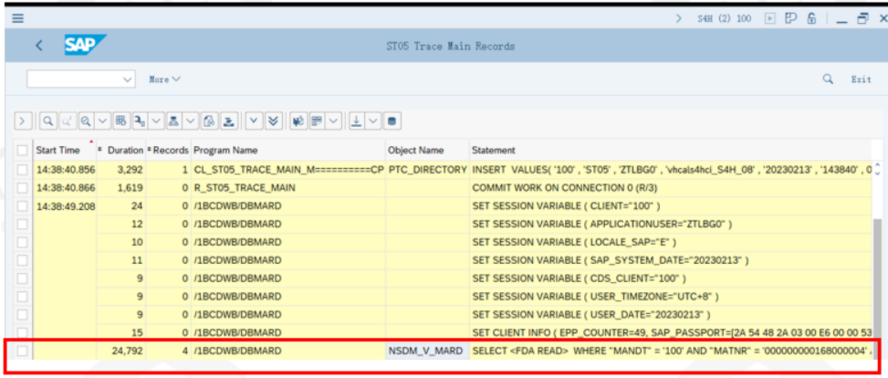Click the R_ST05_TRACE_MAIN program name cell
Screen dimensions: 888x378
pos(288,188)
